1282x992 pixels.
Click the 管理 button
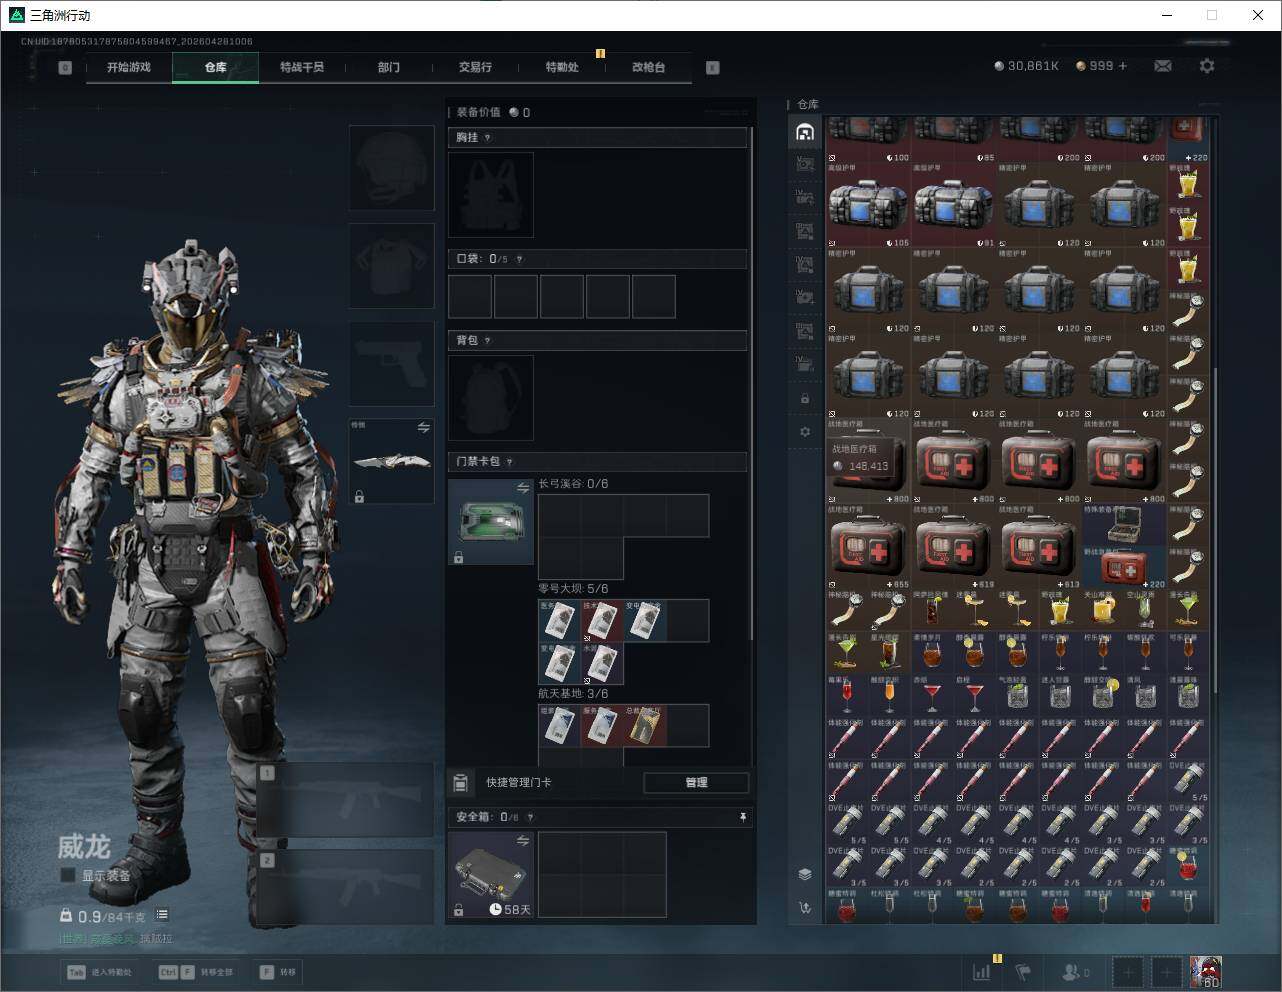[696, 783]
